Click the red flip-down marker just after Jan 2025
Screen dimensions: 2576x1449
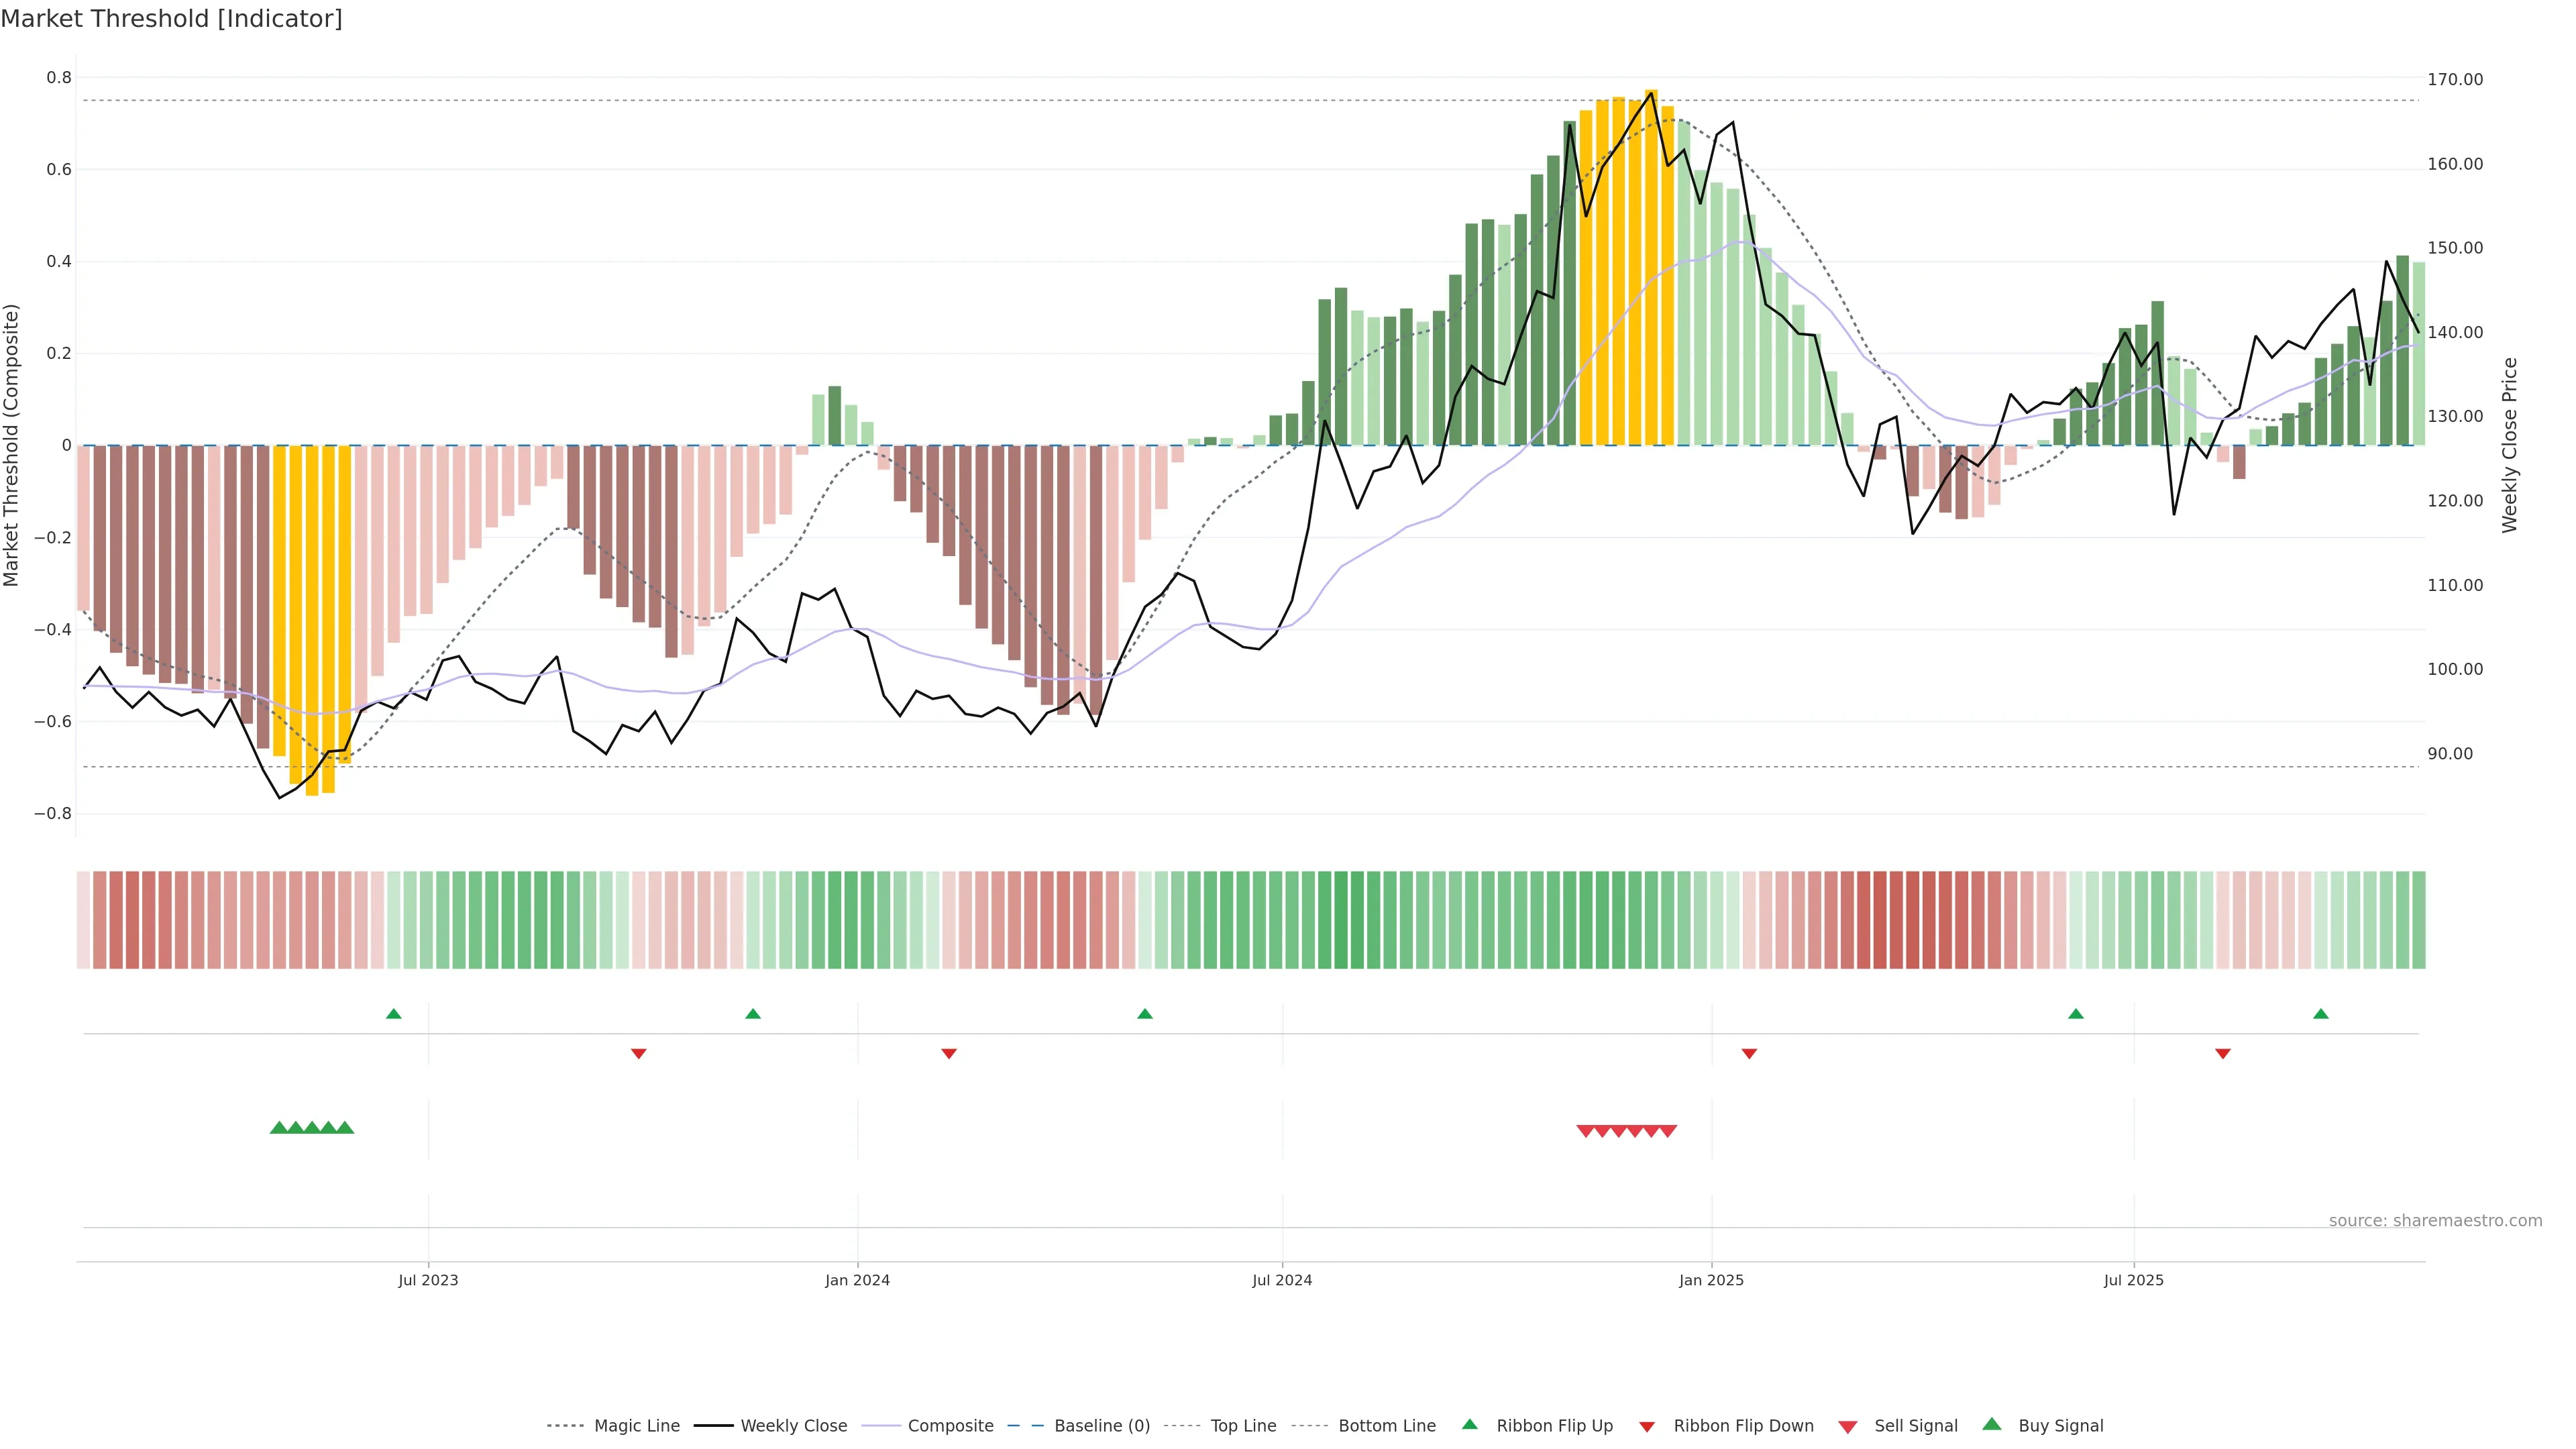coord(1749,1054)
